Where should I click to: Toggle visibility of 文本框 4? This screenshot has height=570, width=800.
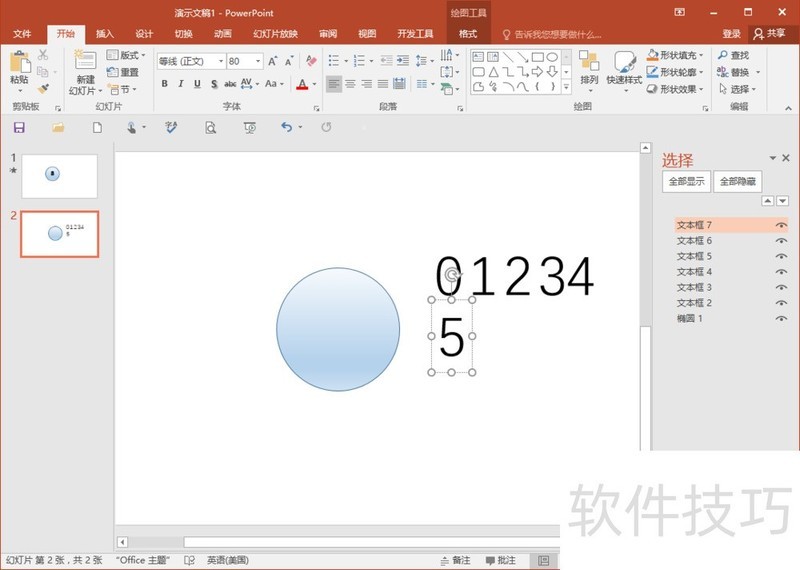coord(781,272)
